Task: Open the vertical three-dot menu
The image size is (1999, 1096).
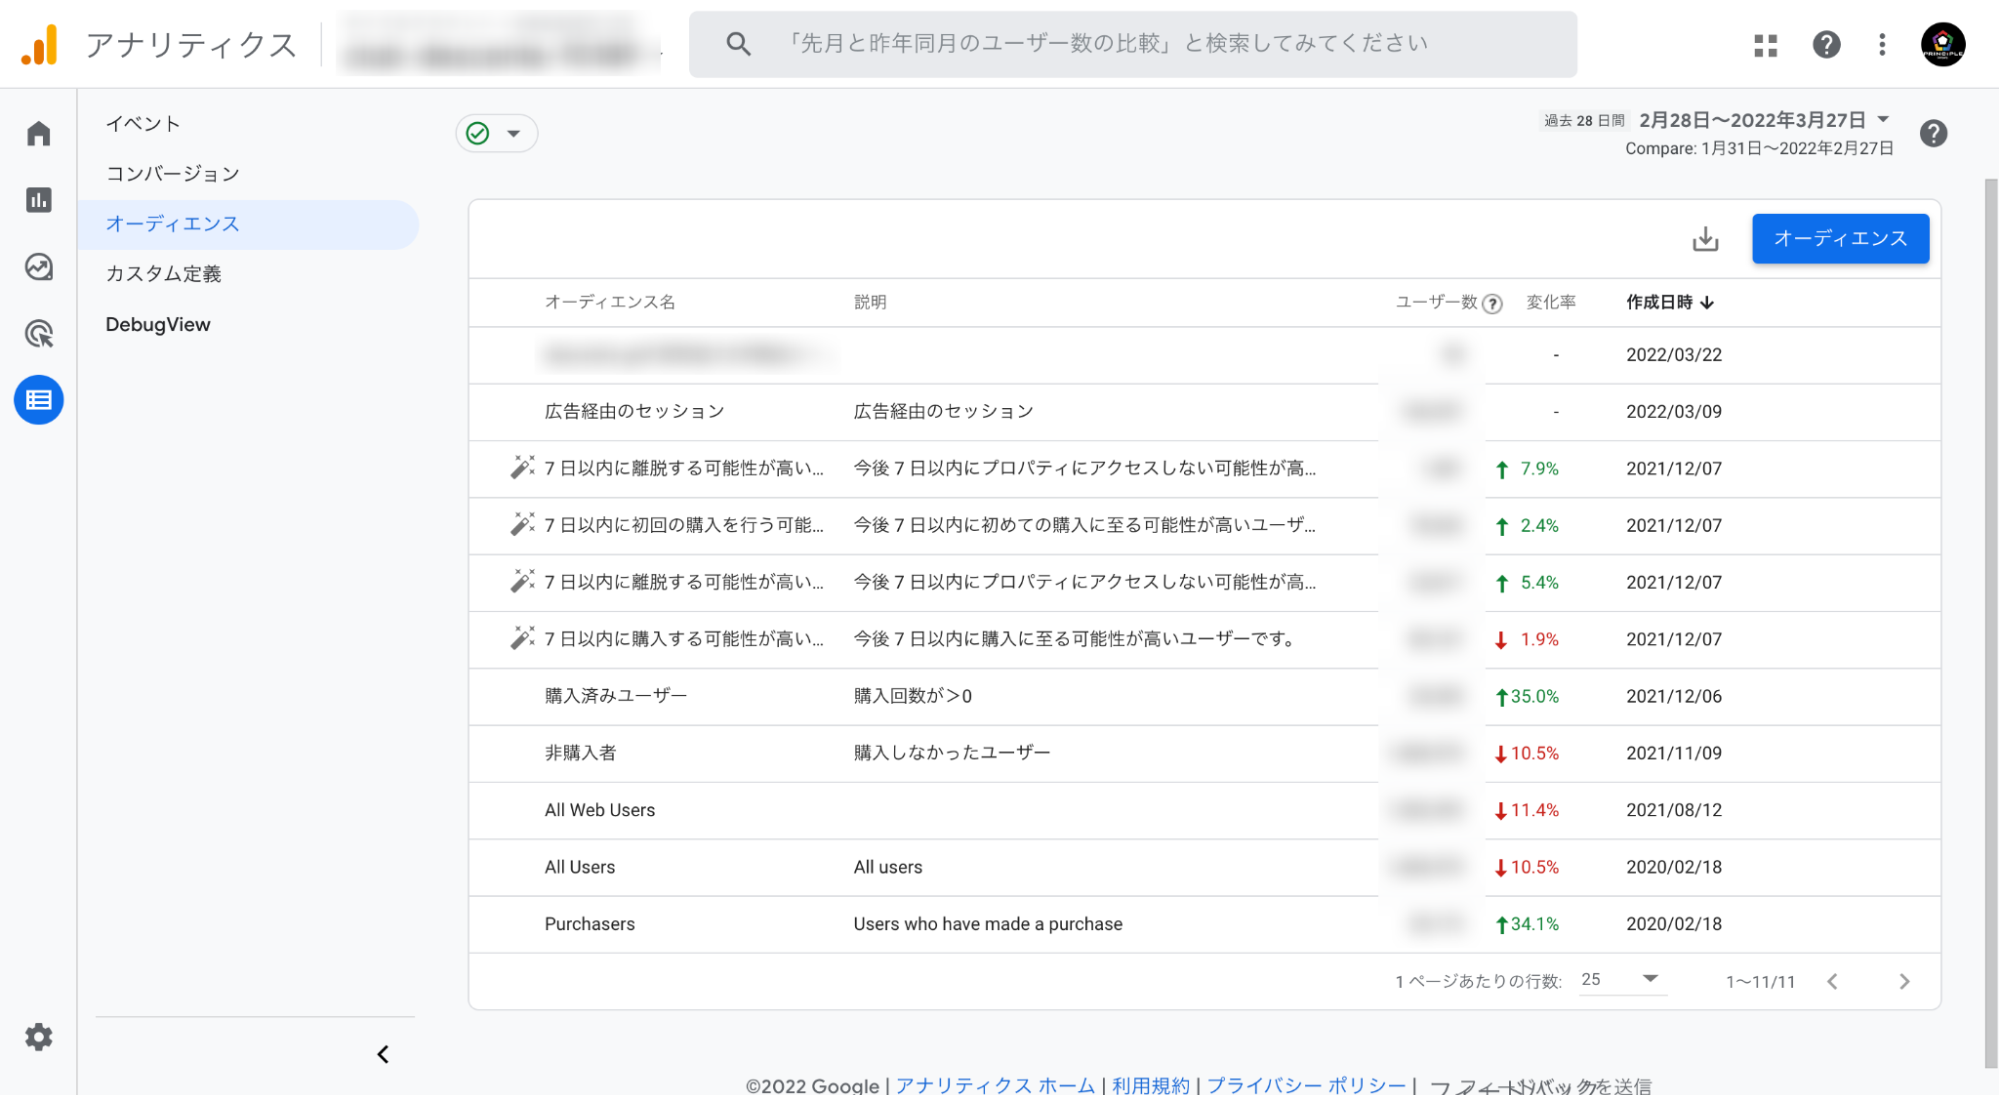Action: click(1882, 45)
